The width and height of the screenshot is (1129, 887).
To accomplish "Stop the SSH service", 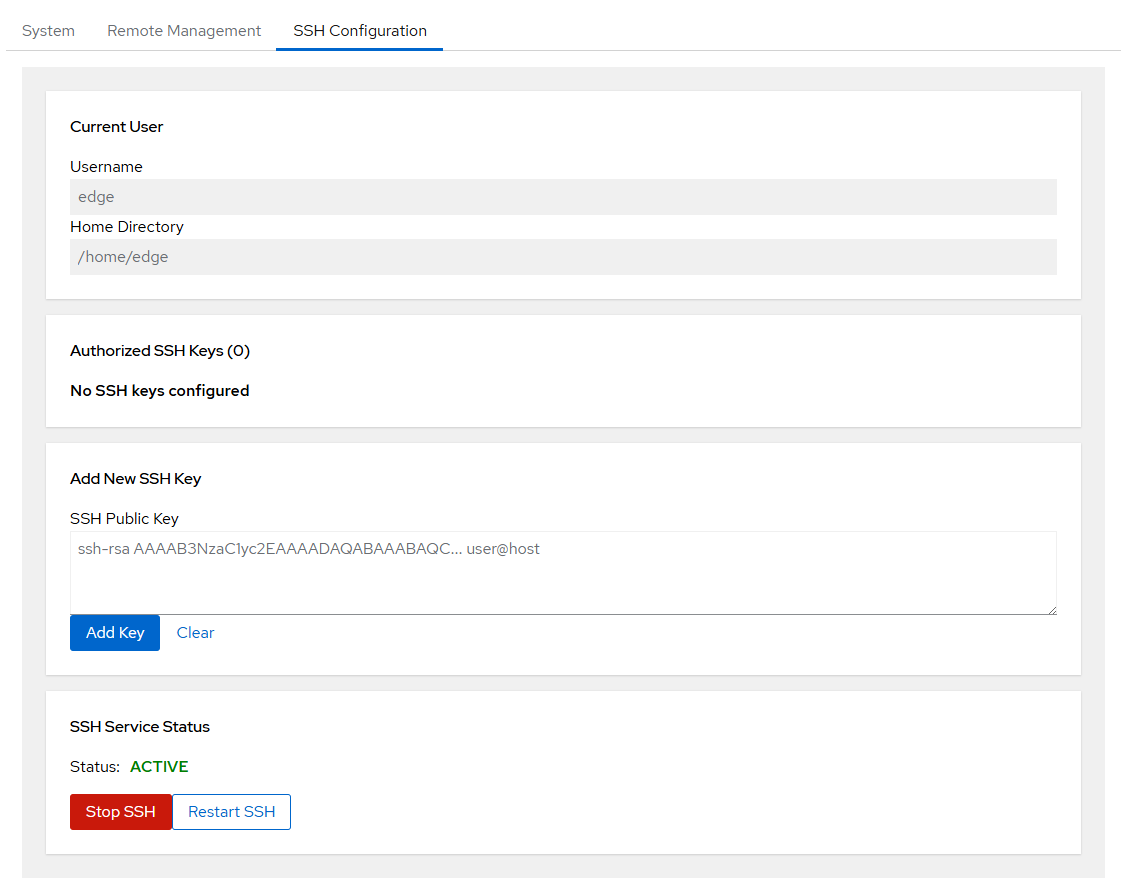I will (120, 812).
